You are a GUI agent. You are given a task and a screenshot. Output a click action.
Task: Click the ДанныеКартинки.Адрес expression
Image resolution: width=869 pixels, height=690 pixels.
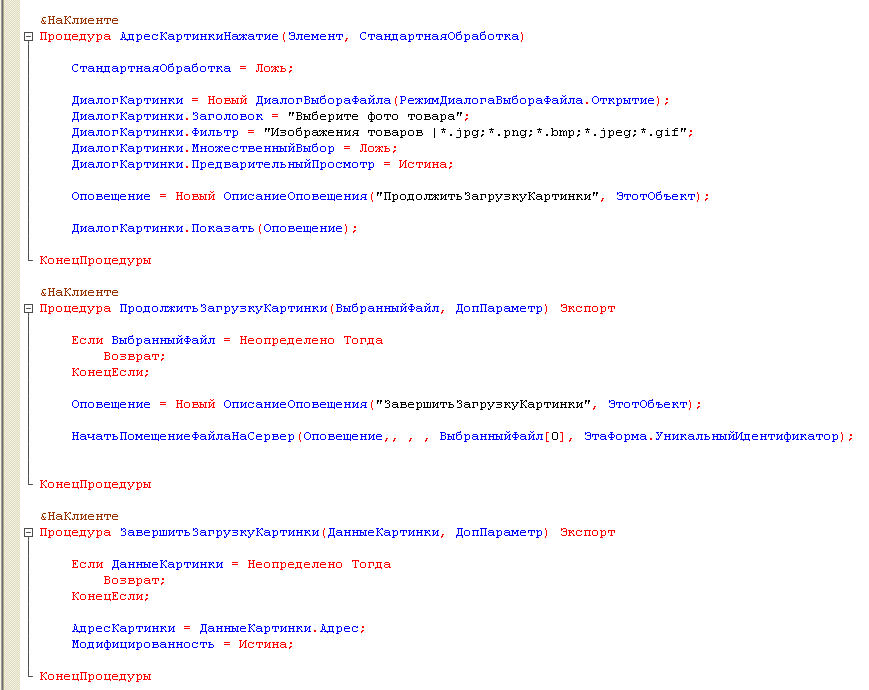(279, 629)
